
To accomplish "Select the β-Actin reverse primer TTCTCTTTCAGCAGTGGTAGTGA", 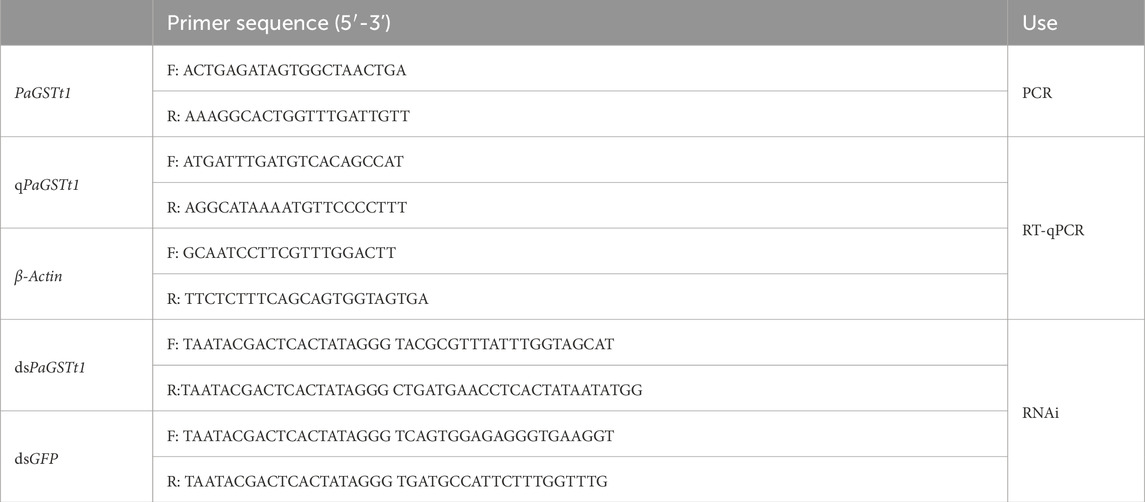I will coord(303,298).
